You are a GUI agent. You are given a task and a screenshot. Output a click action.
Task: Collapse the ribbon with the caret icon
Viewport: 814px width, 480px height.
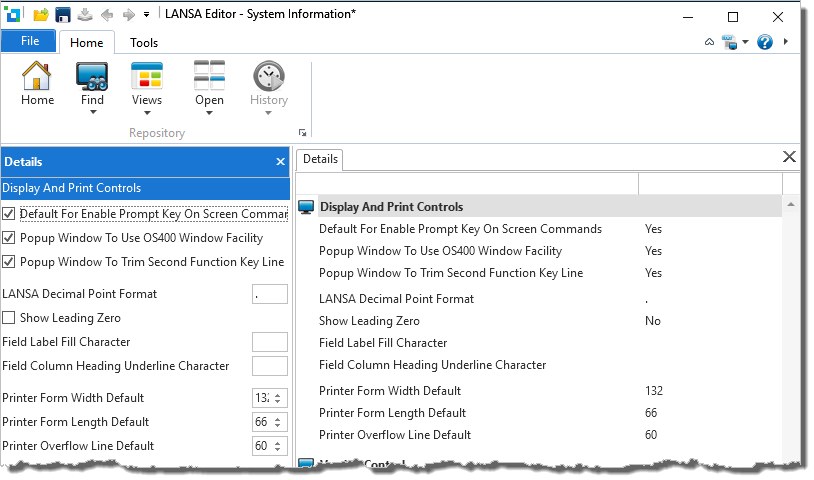pos(709,42)
